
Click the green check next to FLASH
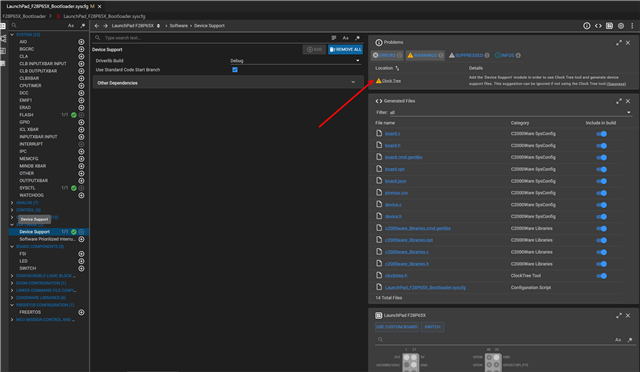tap(74, 115)
